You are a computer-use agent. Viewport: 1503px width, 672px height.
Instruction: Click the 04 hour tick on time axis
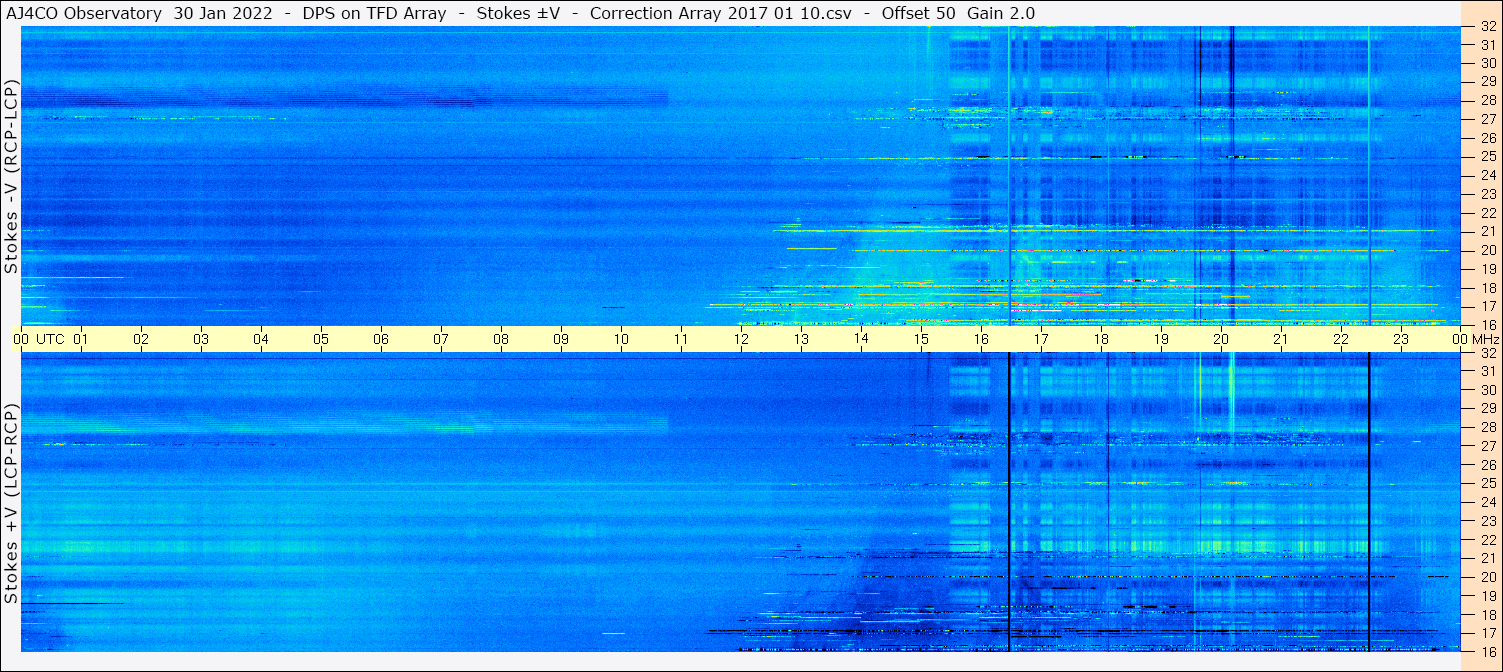click(x=261, y=339)
